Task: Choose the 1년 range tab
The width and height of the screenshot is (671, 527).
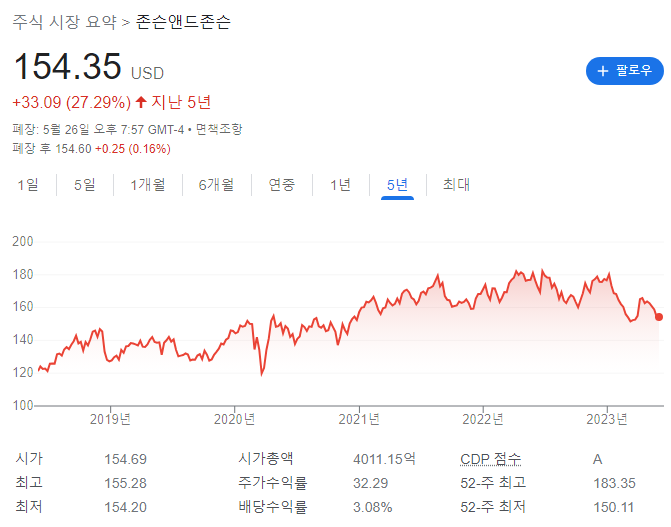Action: 341,185
